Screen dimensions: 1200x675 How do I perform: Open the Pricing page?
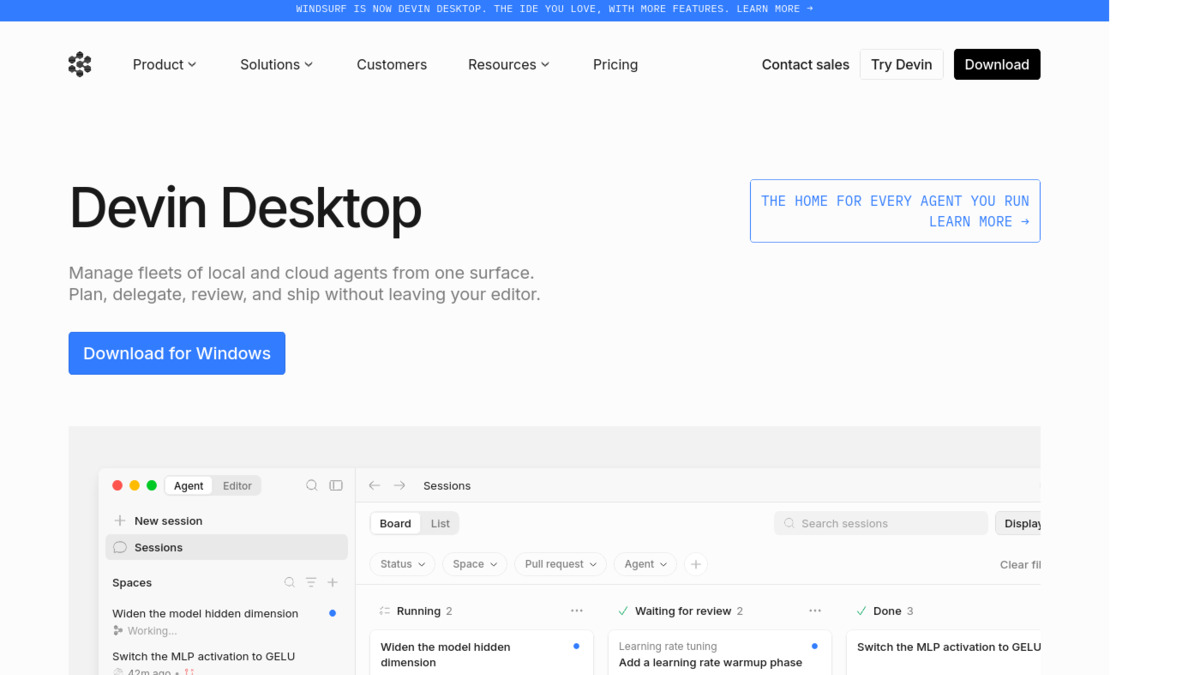pyautogui.click(x=615, y=64)
